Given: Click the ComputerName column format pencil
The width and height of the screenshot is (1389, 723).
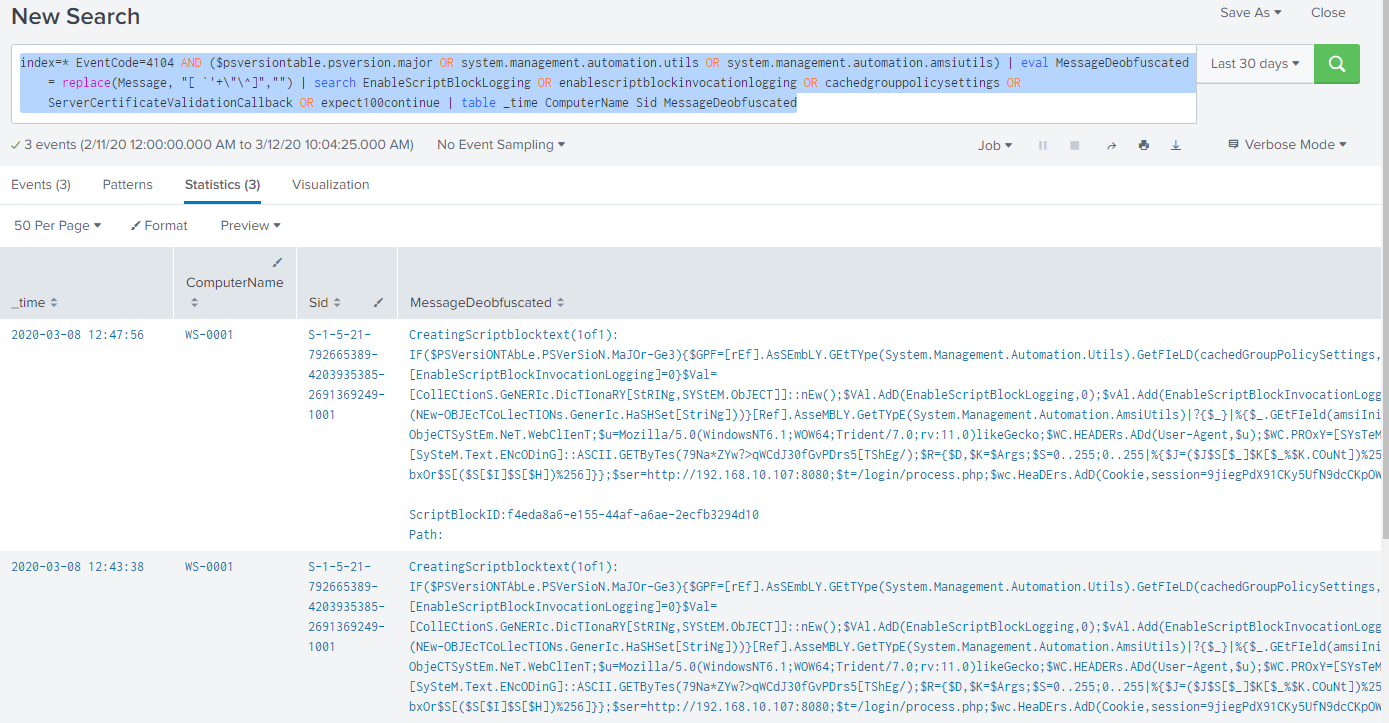Looking at the screenshot, I should coord(277,263).
